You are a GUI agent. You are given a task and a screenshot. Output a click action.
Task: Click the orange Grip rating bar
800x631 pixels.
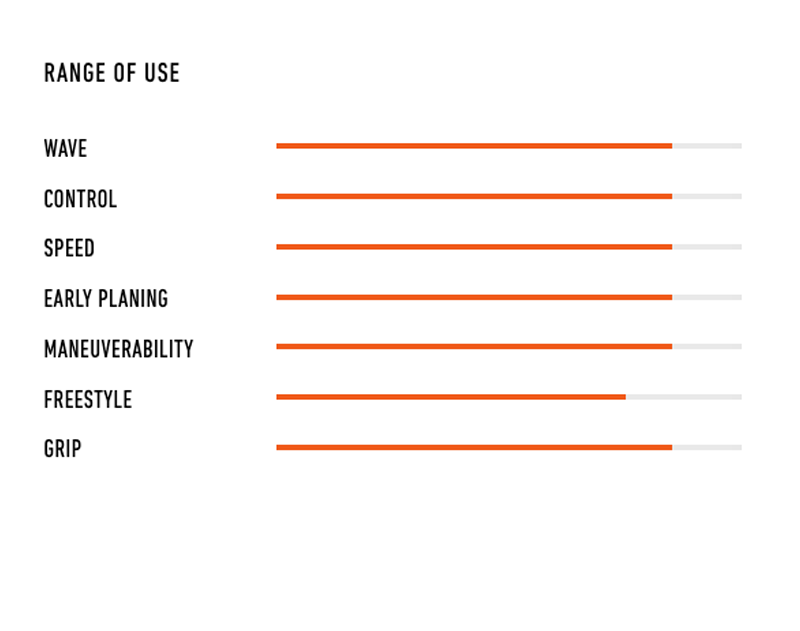(474, 447)
